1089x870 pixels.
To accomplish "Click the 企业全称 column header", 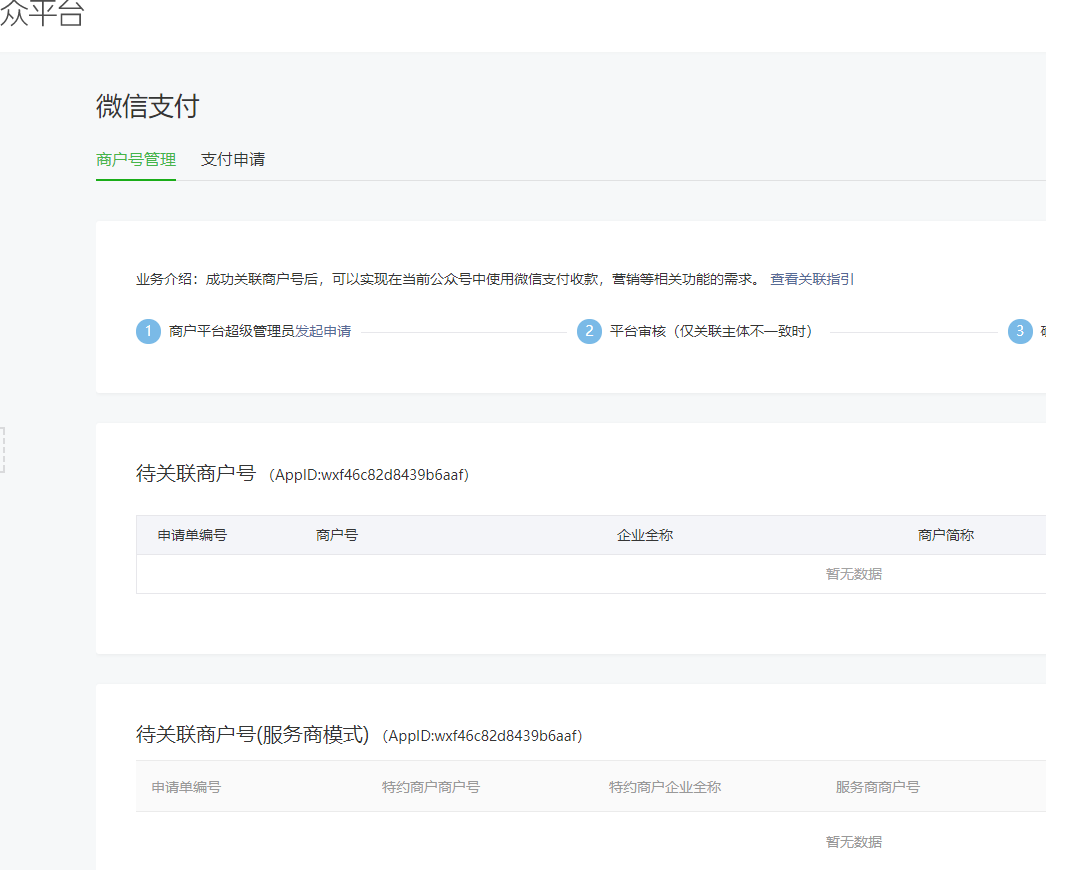I will click(645, 535).
